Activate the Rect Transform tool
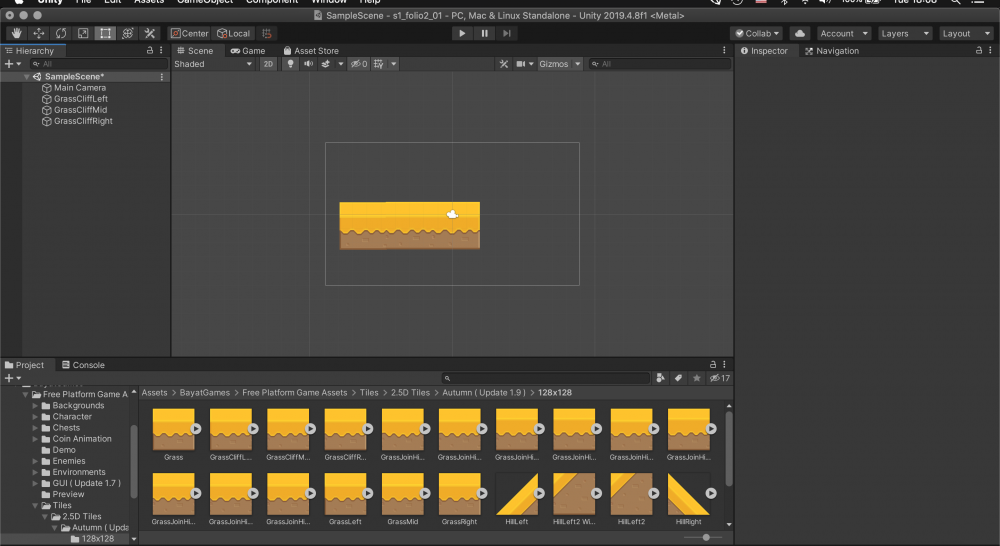1000x546 pixels. click(105, 33)
